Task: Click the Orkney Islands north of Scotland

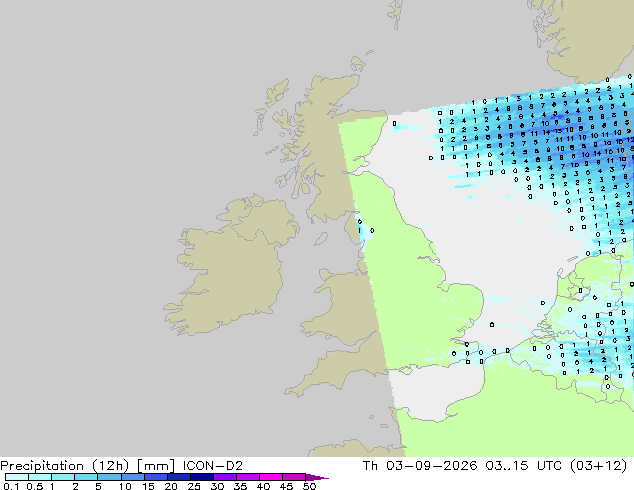Action: click(358, 63)
